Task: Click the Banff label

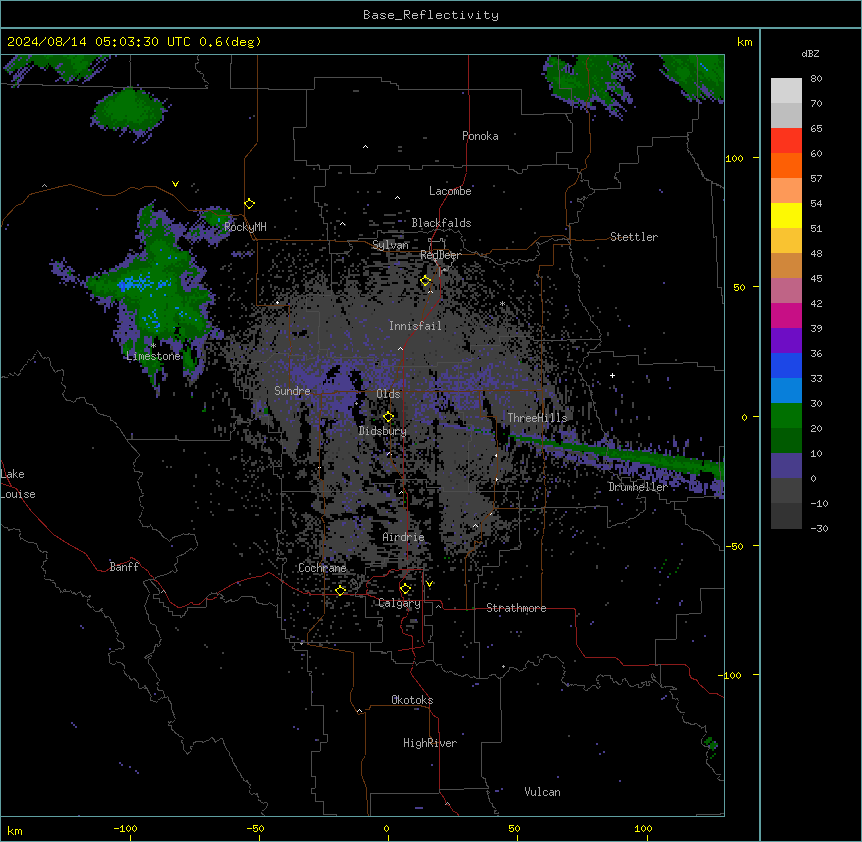Action: click(124, 567)
